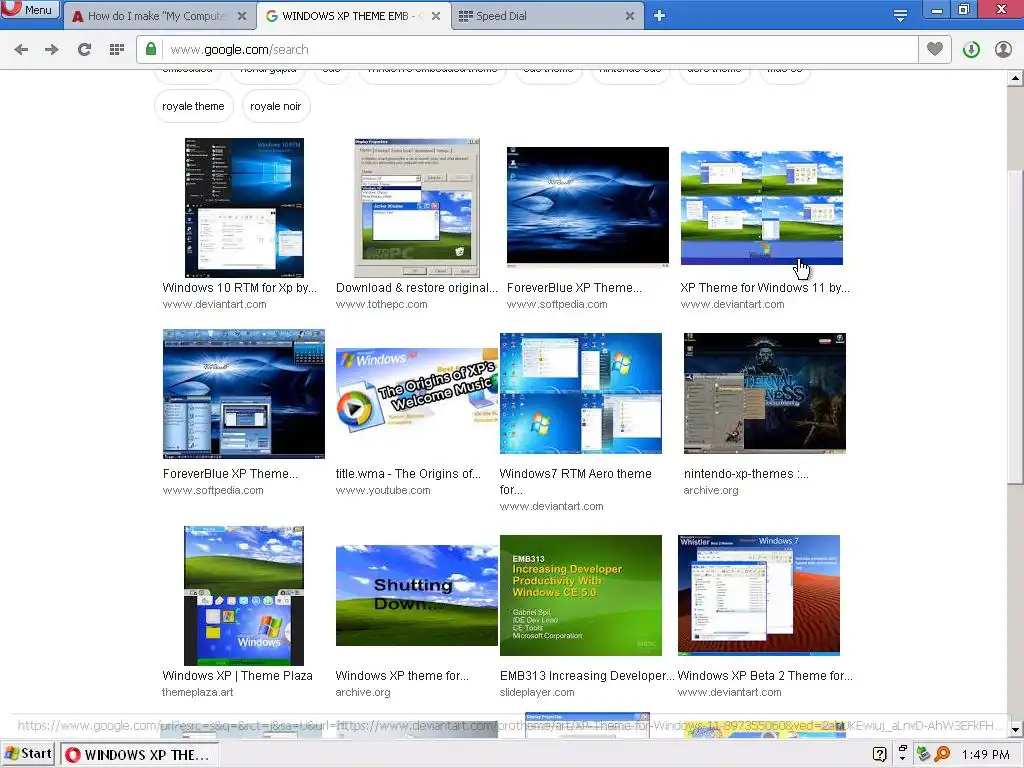Open the EMB313 green slide thumbnail
This screenshot has width=1024, height=768.
(581, 596)
